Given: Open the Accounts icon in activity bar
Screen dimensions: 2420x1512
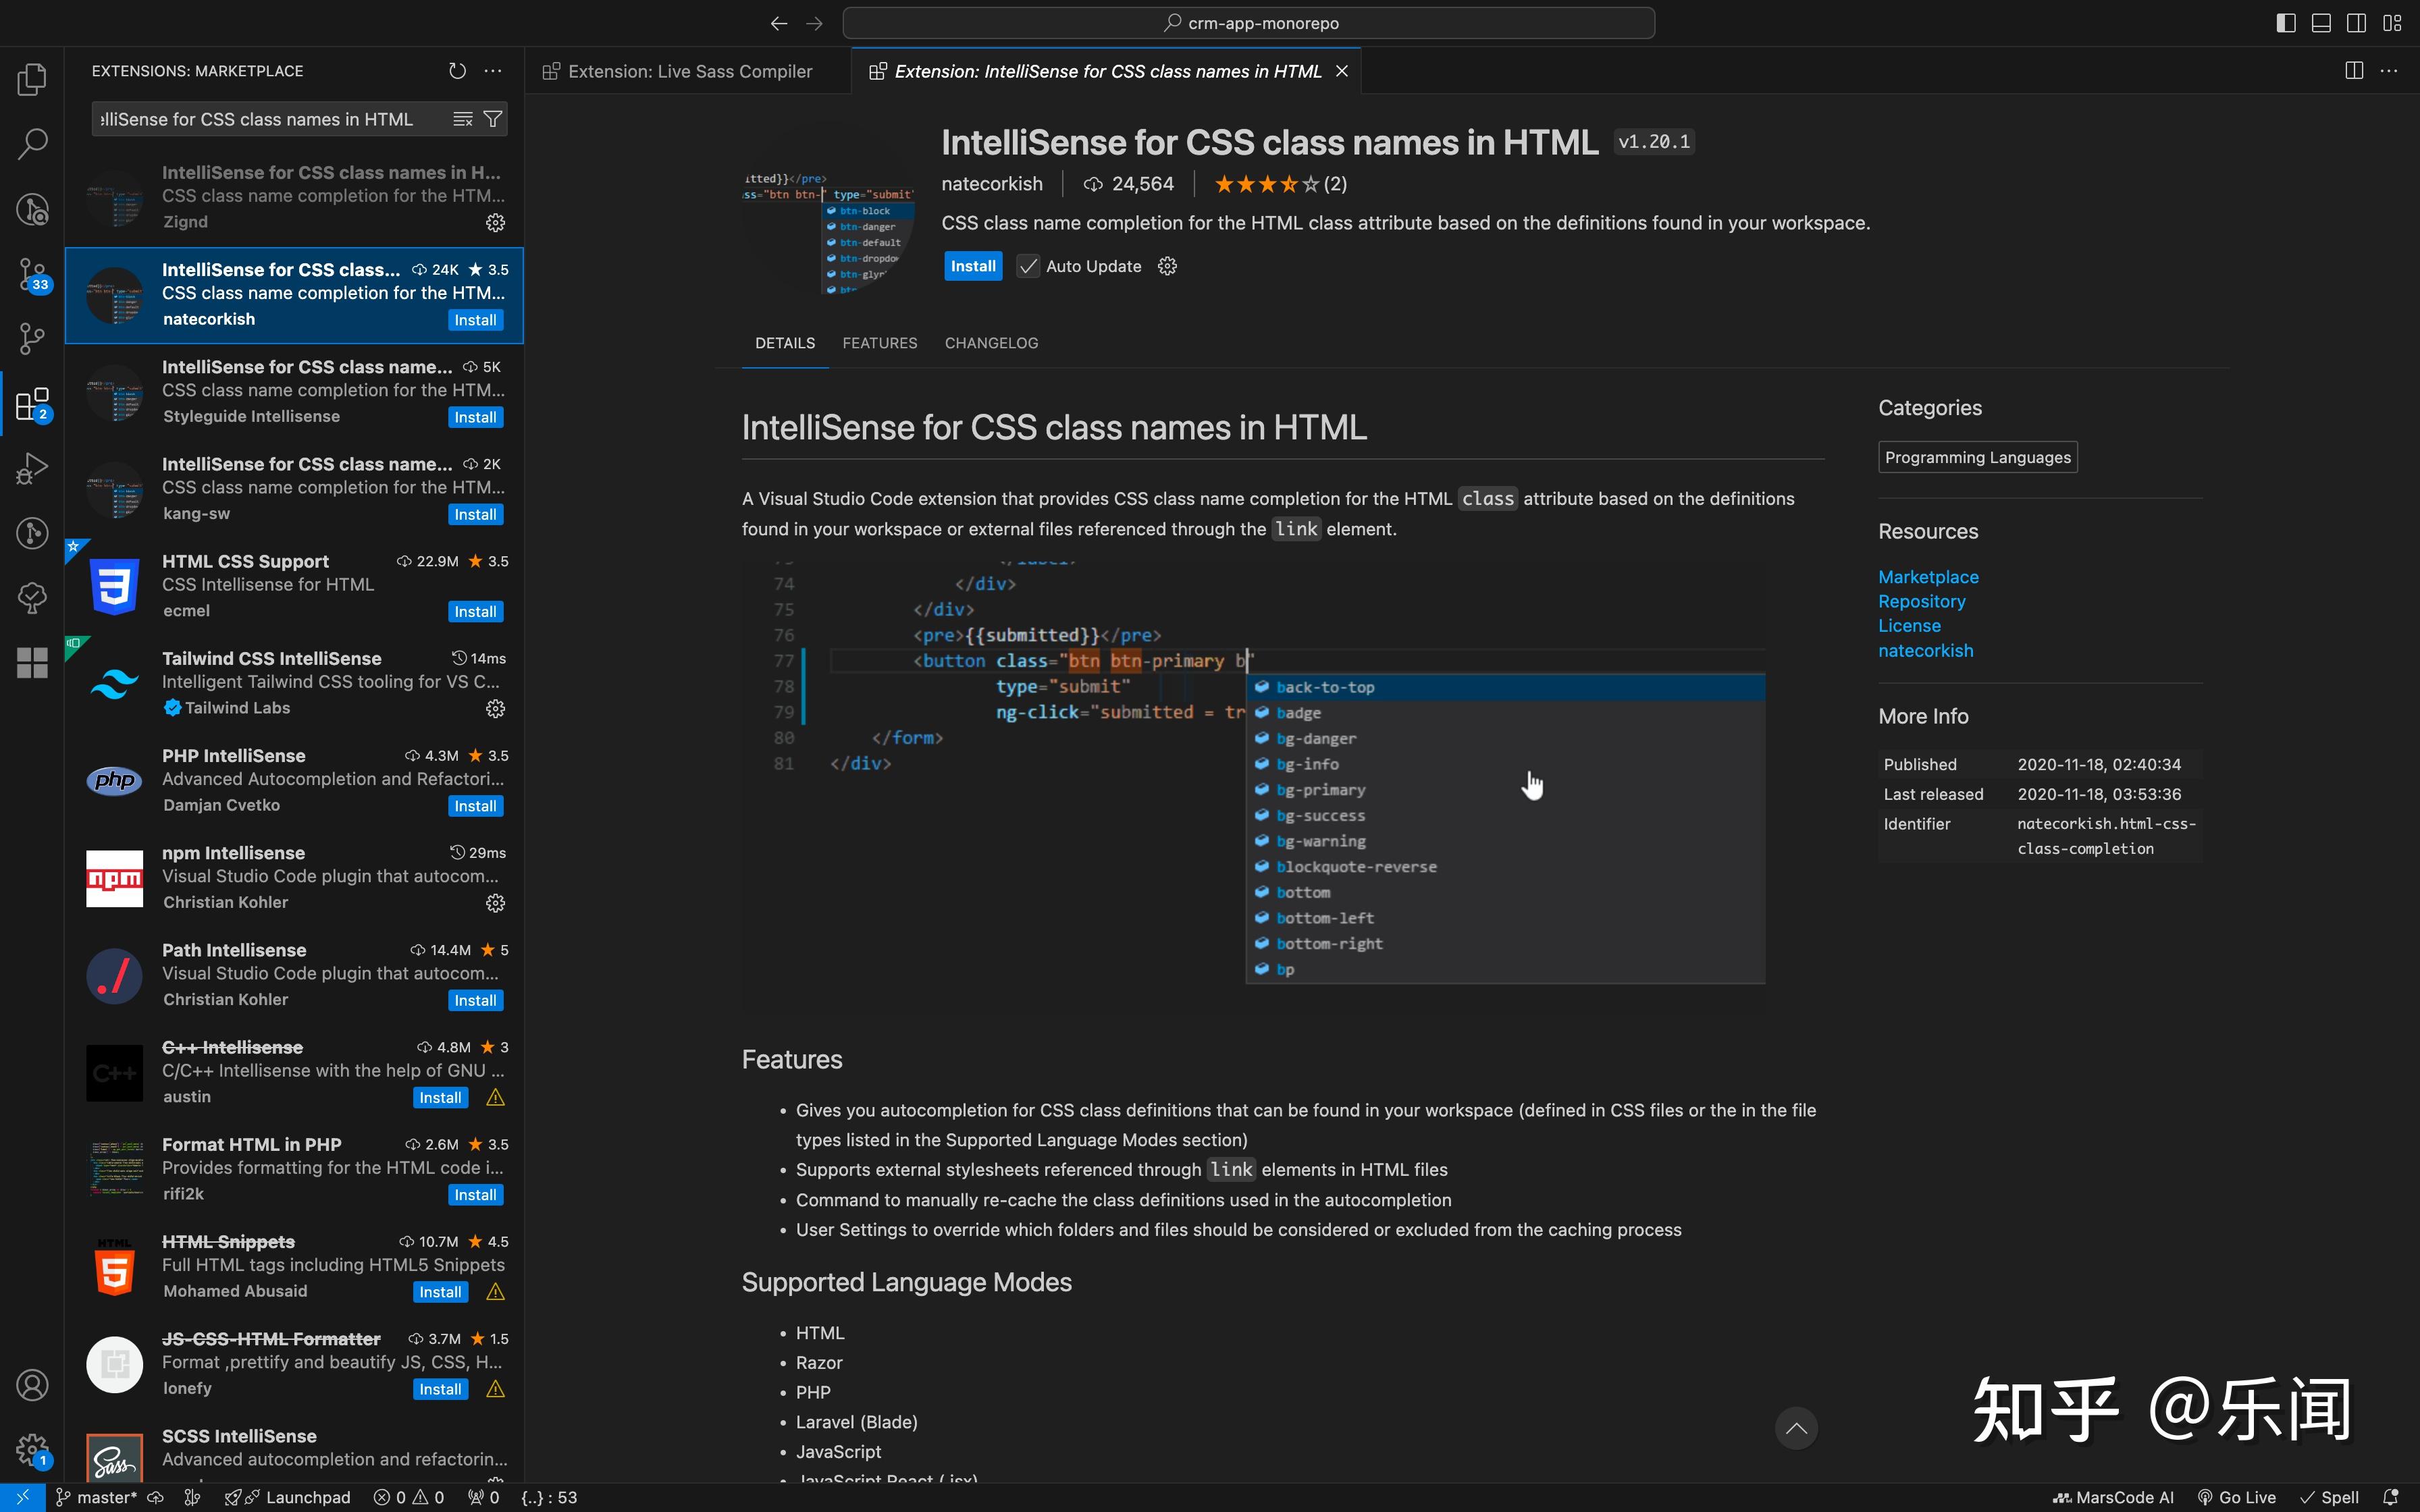Looking at the screenshot, I should (x=31, y=1385).
